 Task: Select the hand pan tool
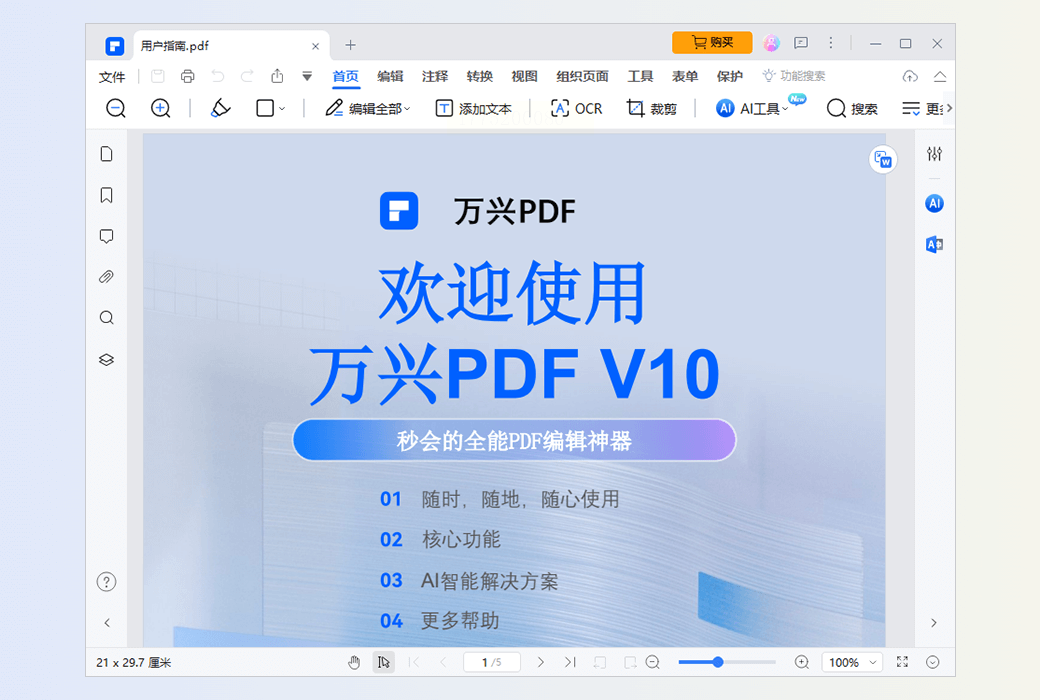click(354, 662)
